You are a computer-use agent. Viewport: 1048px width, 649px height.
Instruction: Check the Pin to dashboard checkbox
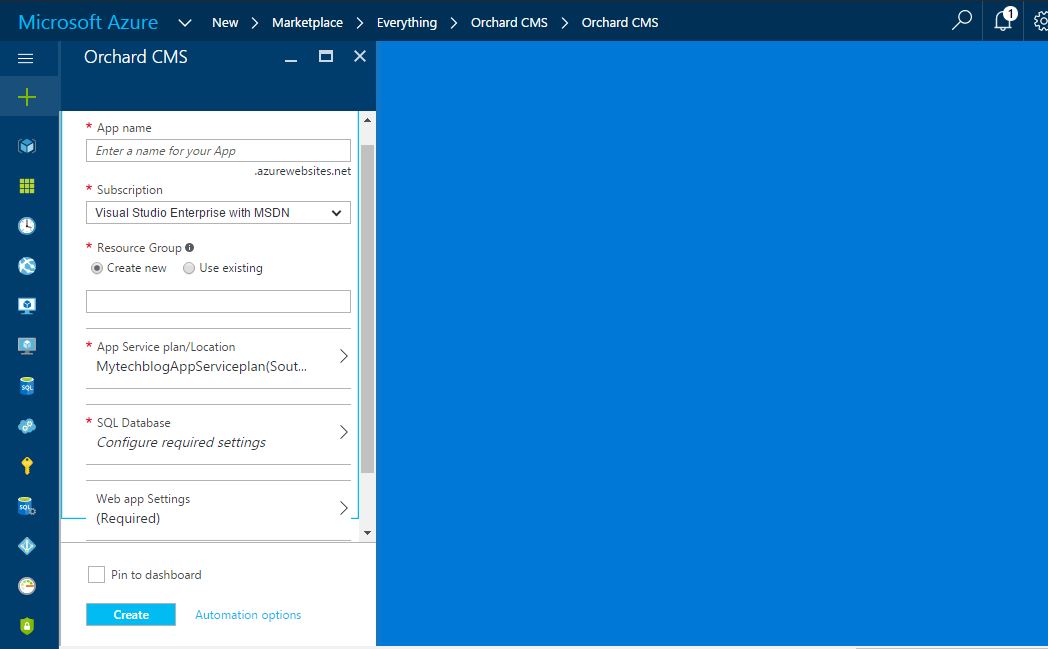coord(96,574)
